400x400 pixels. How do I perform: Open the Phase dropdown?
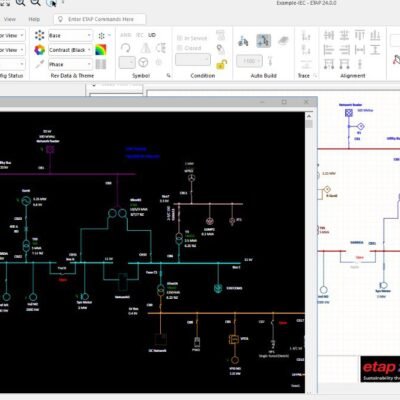(x=70, y=64)
